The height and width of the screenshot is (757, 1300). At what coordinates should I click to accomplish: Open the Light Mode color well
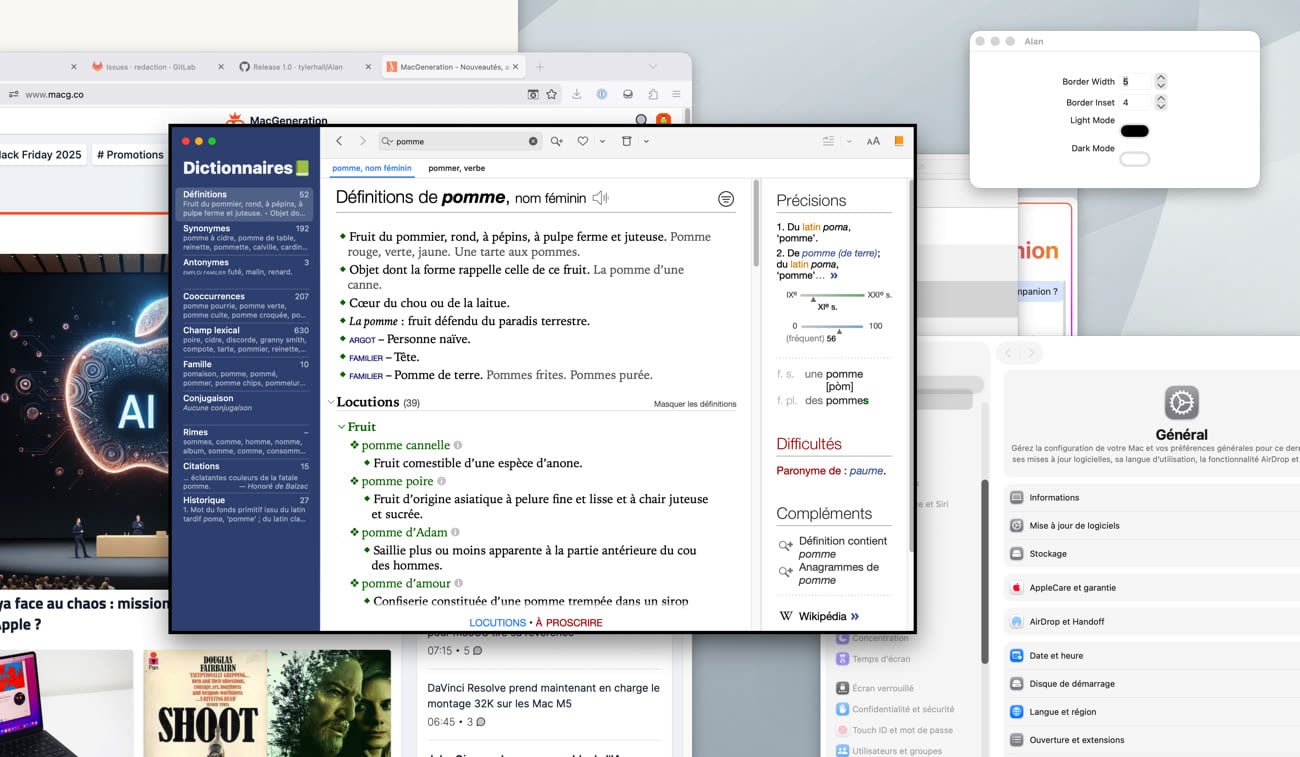[1134, 131]
